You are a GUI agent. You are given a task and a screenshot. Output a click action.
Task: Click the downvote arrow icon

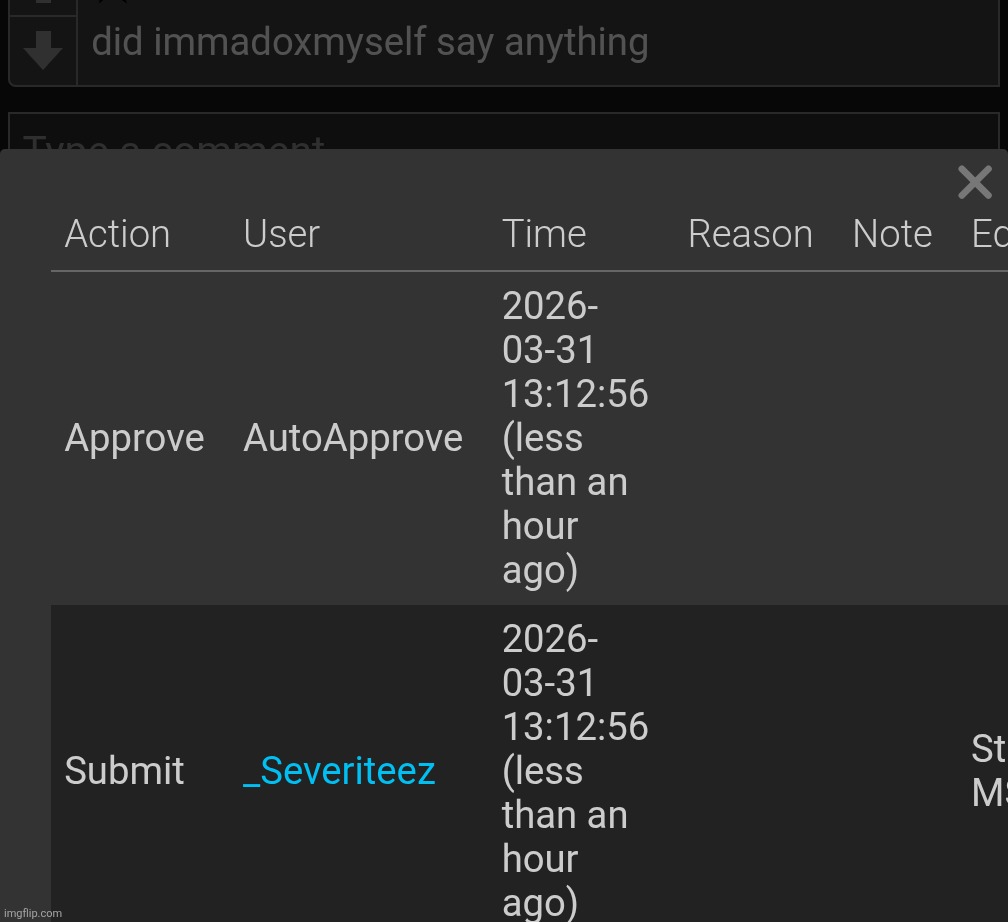[x=42, y=50]
